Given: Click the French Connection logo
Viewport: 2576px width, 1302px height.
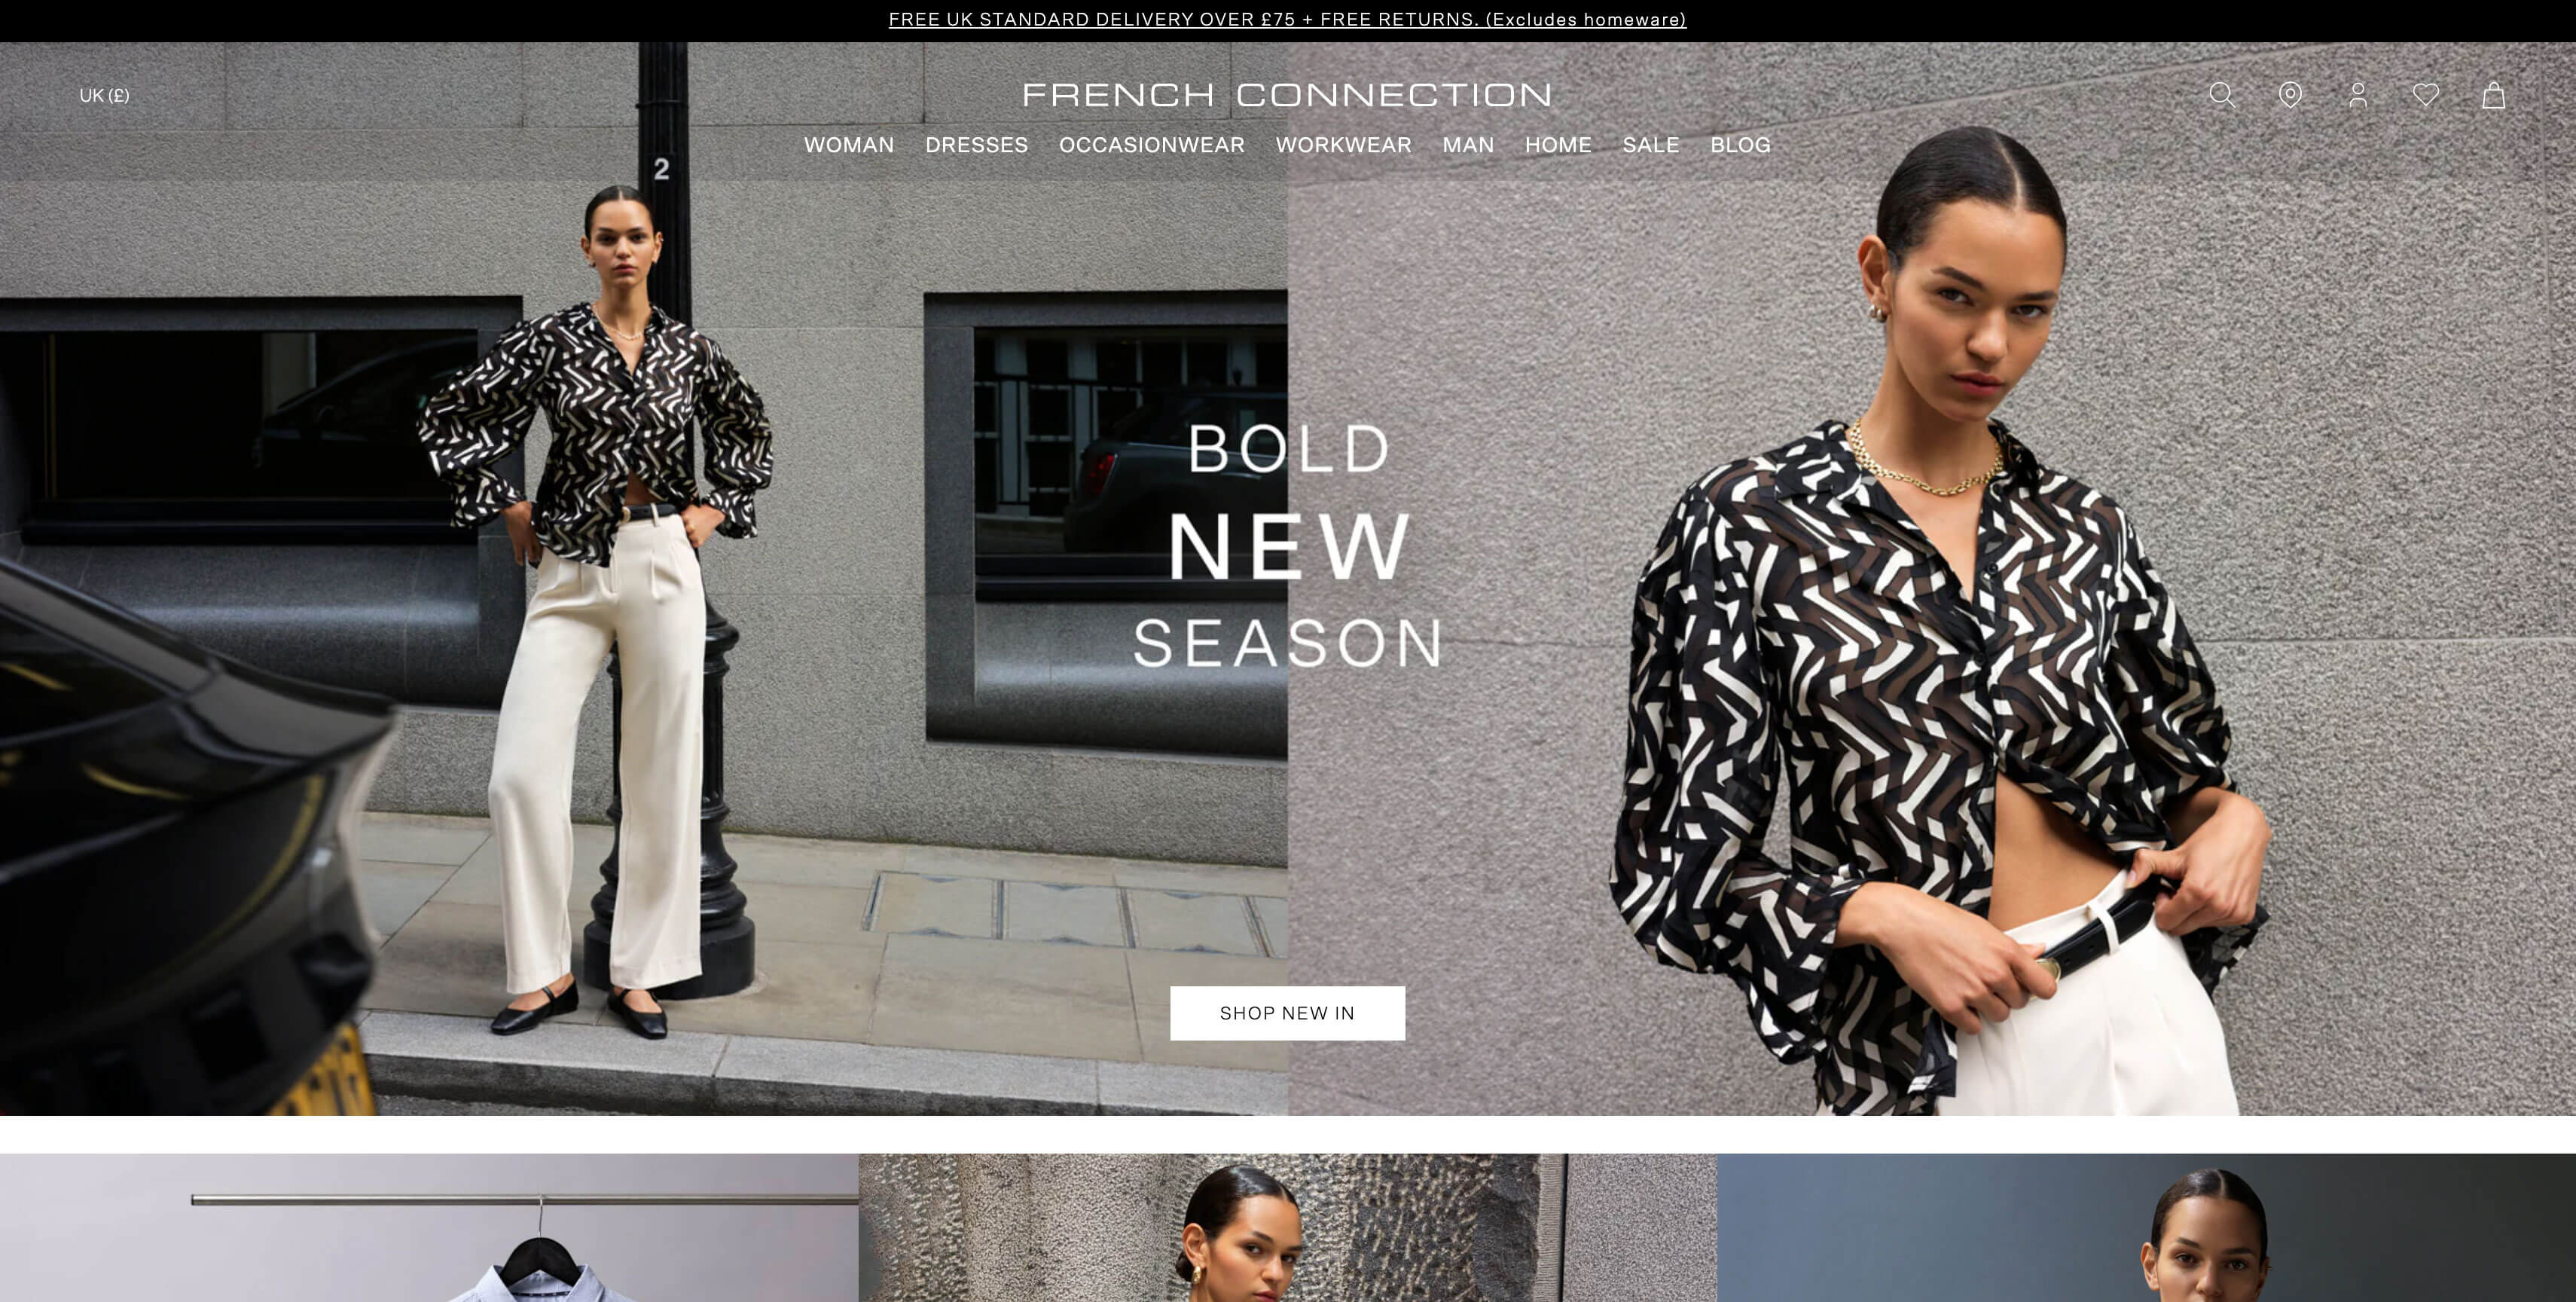Looking at the screenshot, I should point(1287,95).
